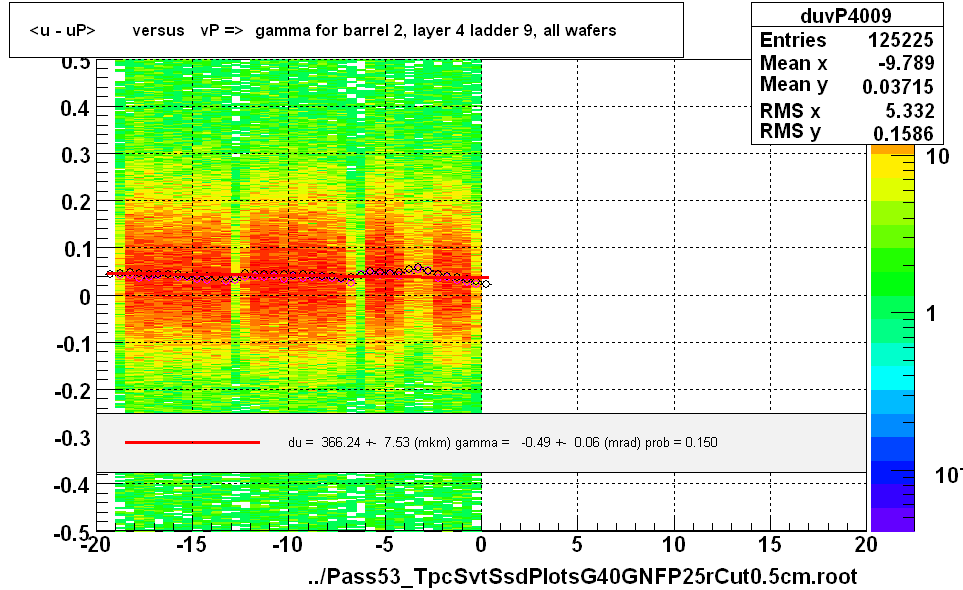Click the color scale label 1
The height and width of the screenshot is (590, 963).
point(931,314)
